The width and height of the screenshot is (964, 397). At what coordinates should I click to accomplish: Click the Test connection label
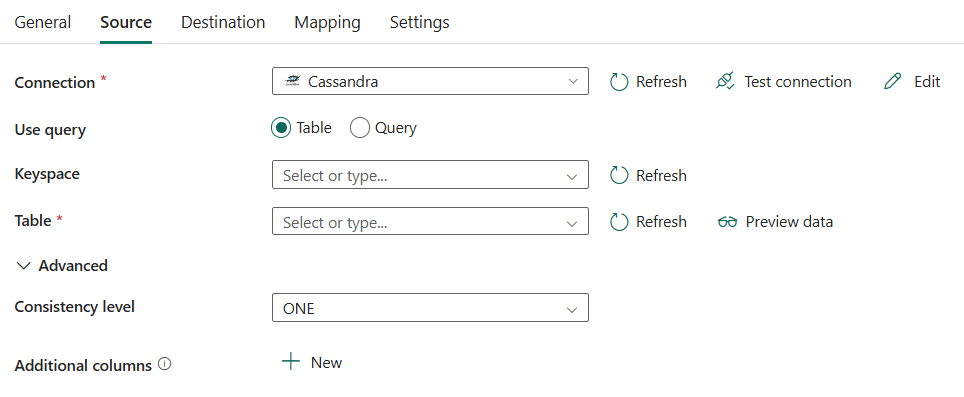(797, 82)
